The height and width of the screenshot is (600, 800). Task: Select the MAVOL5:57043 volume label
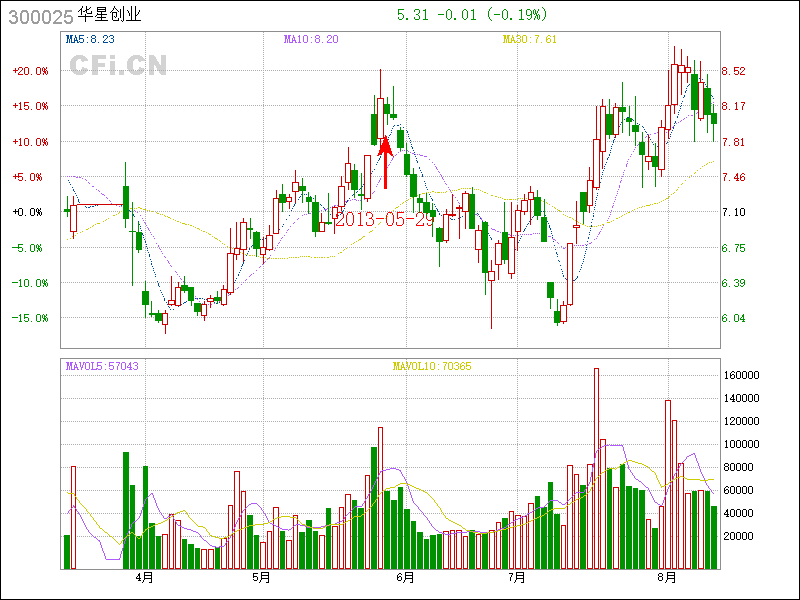coord(102,366)
